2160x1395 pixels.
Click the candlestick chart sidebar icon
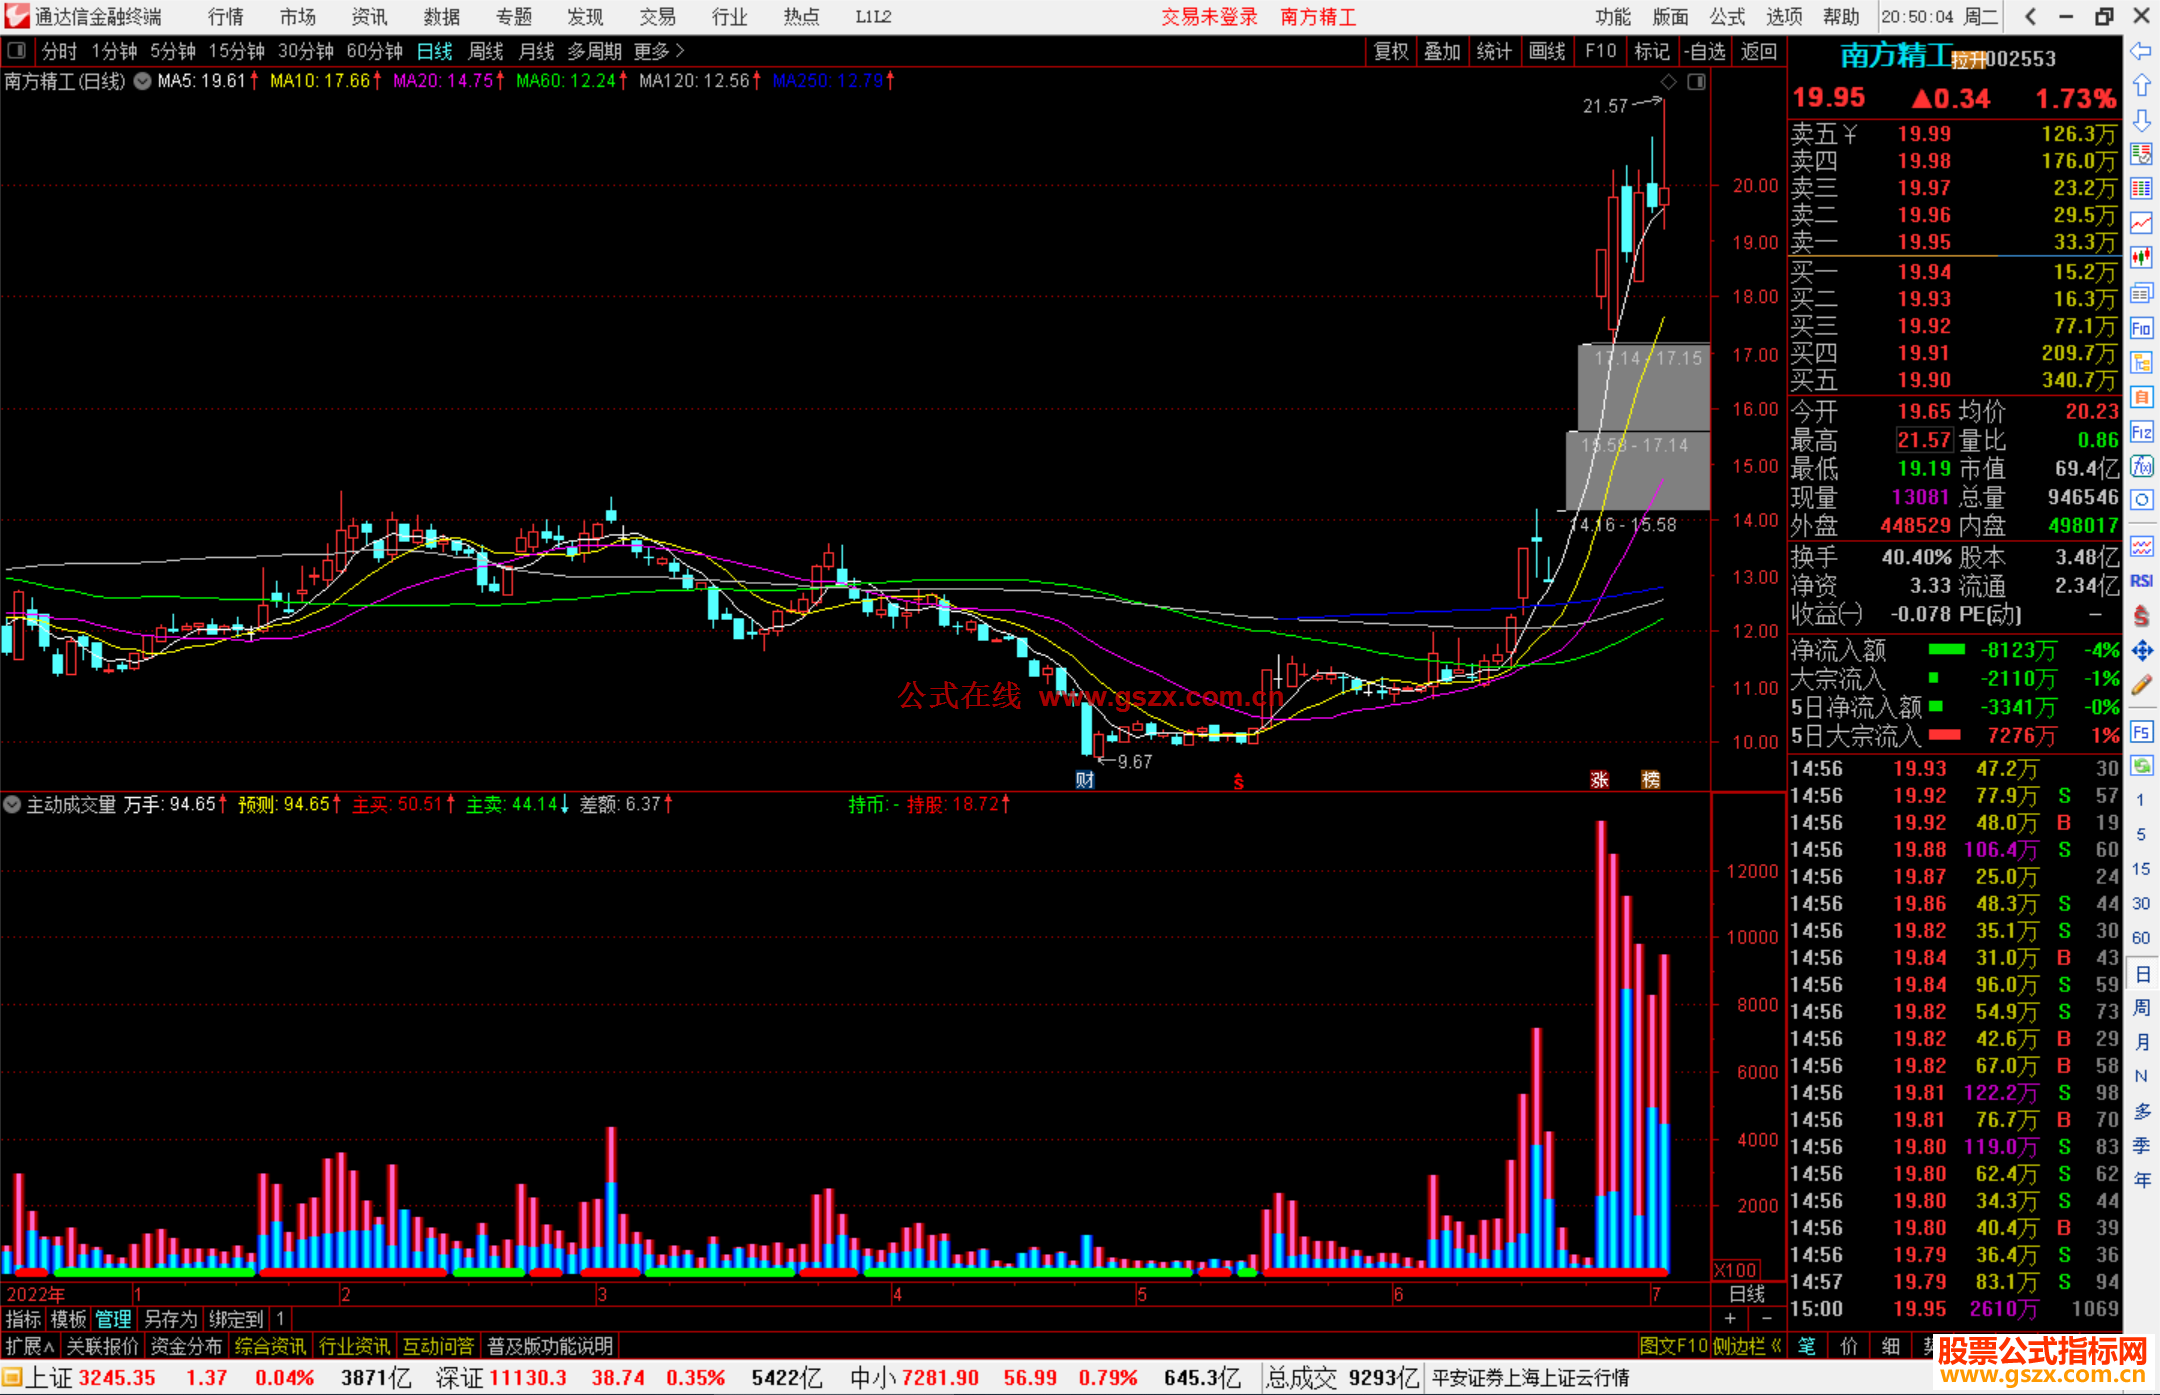[x=2141, y=257]
